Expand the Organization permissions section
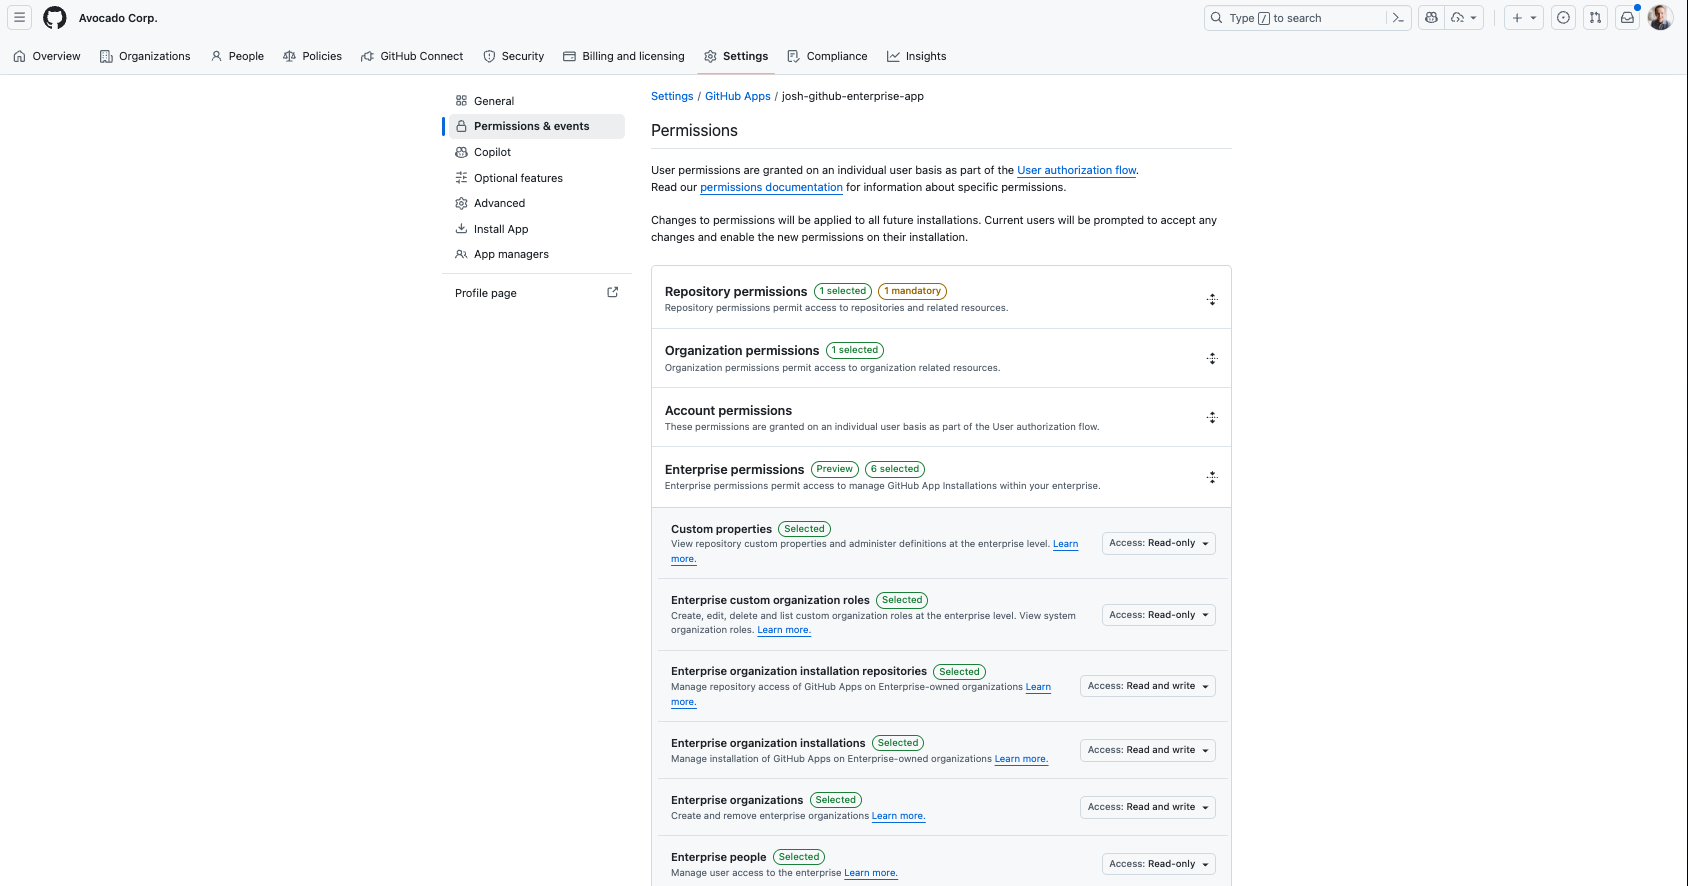The width and height of the screenshot is (1688, 886). 1212,358
